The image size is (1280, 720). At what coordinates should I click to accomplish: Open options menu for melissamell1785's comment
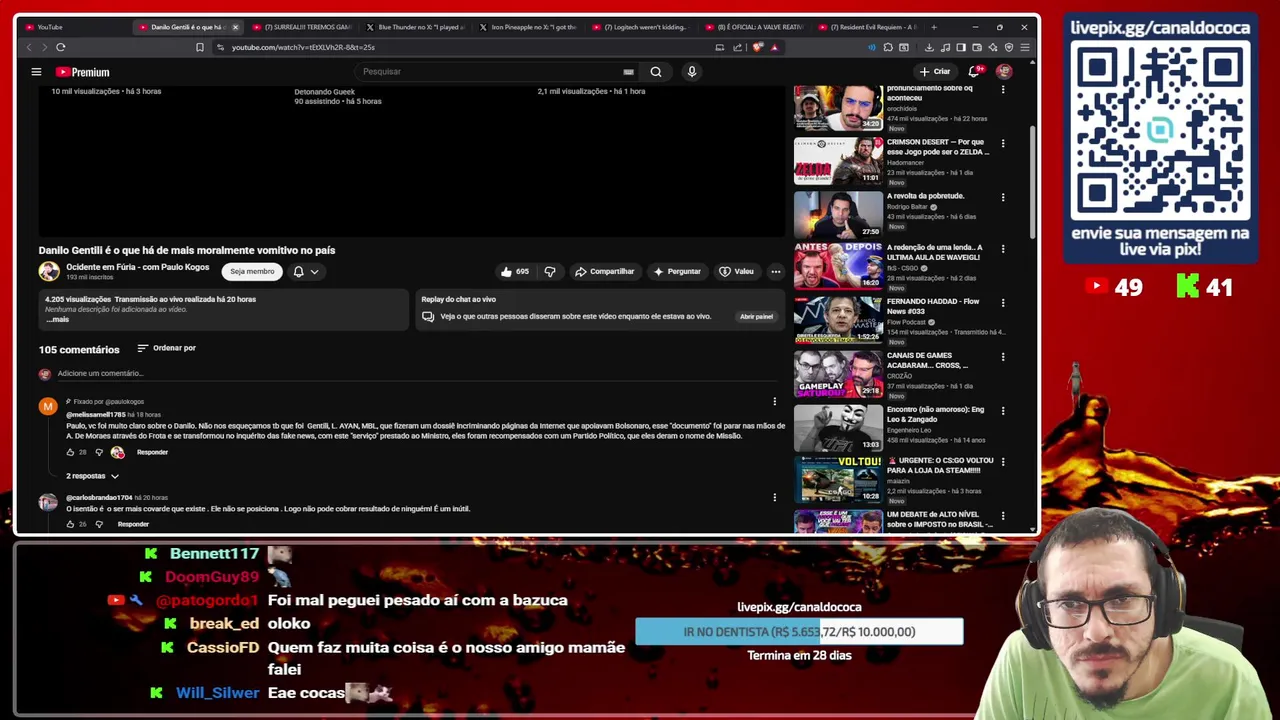(774, 402)
